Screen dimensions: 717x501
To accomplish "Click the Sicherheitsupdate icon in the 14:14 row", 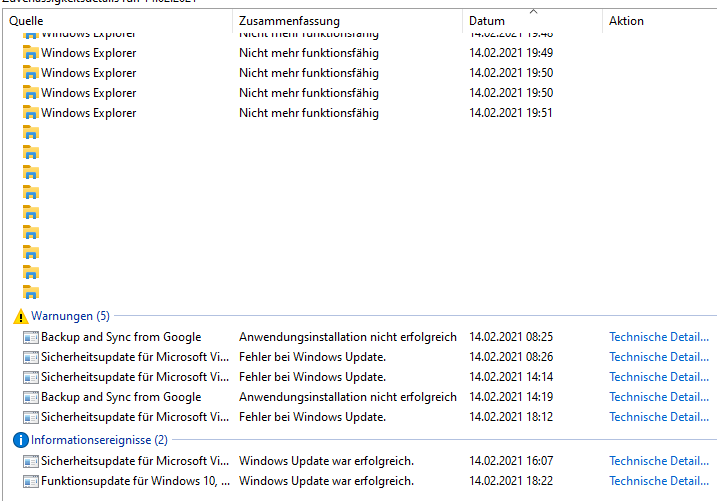I will pyautogui.click(x=31, y=377).
